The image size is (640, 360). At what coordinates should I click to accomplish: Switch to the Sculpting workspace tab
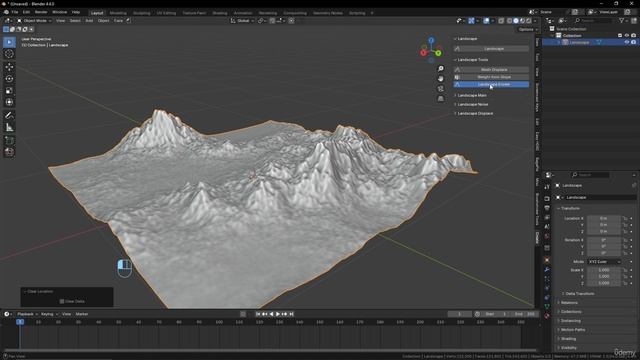pyautogui.click(x=142, y=13)
